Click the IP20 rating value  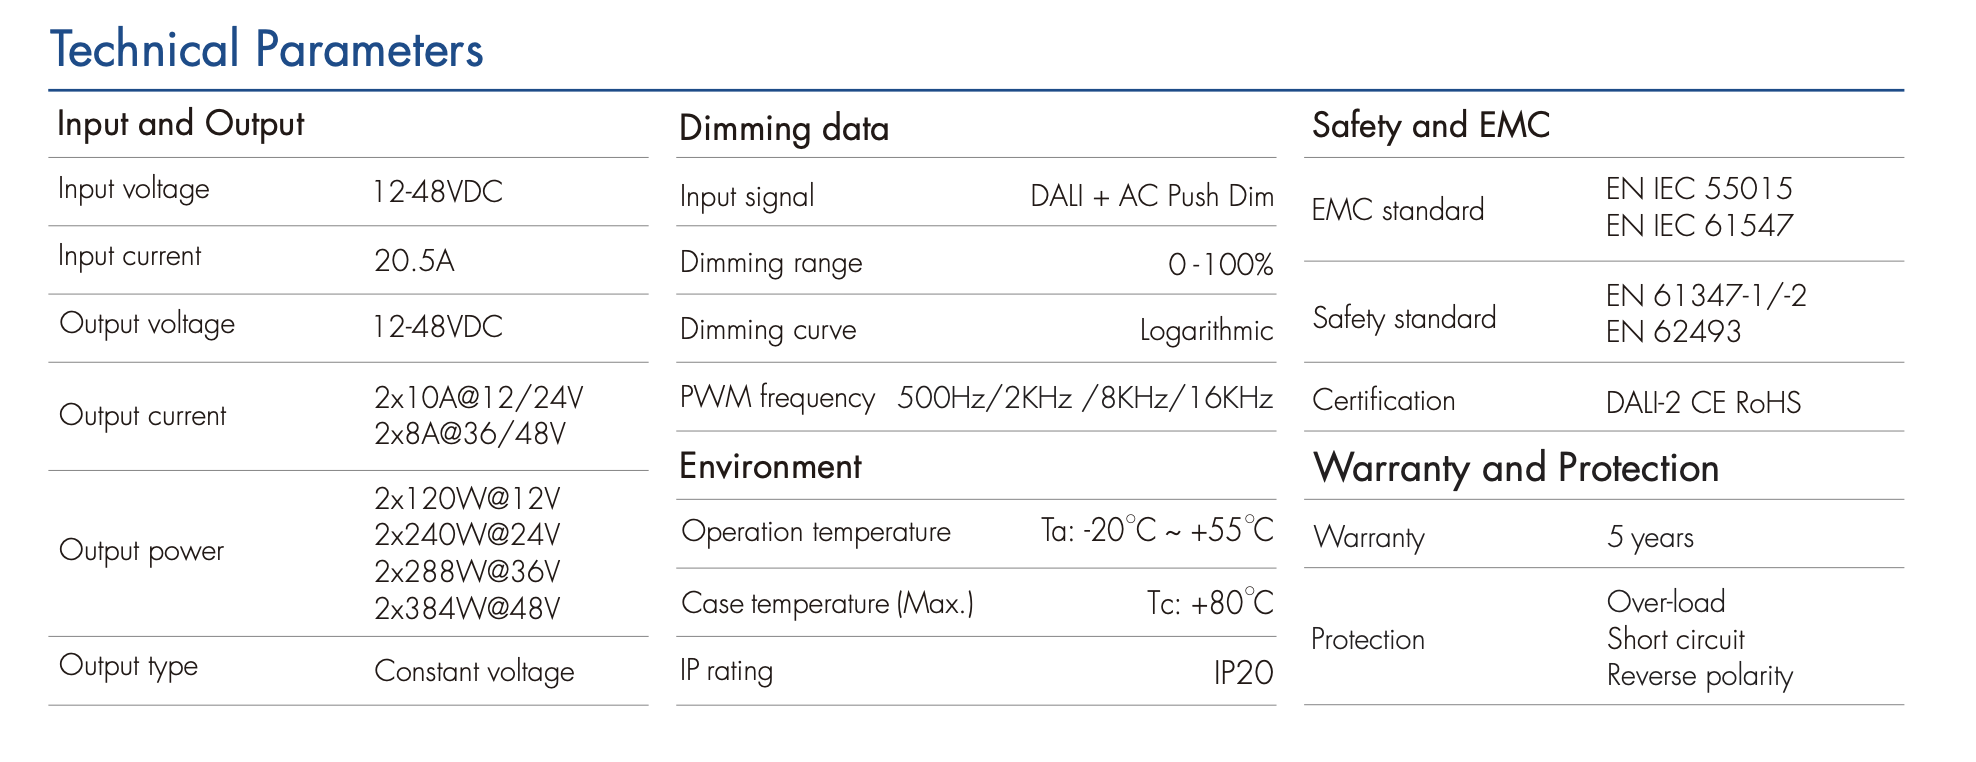coord(1243,673)
